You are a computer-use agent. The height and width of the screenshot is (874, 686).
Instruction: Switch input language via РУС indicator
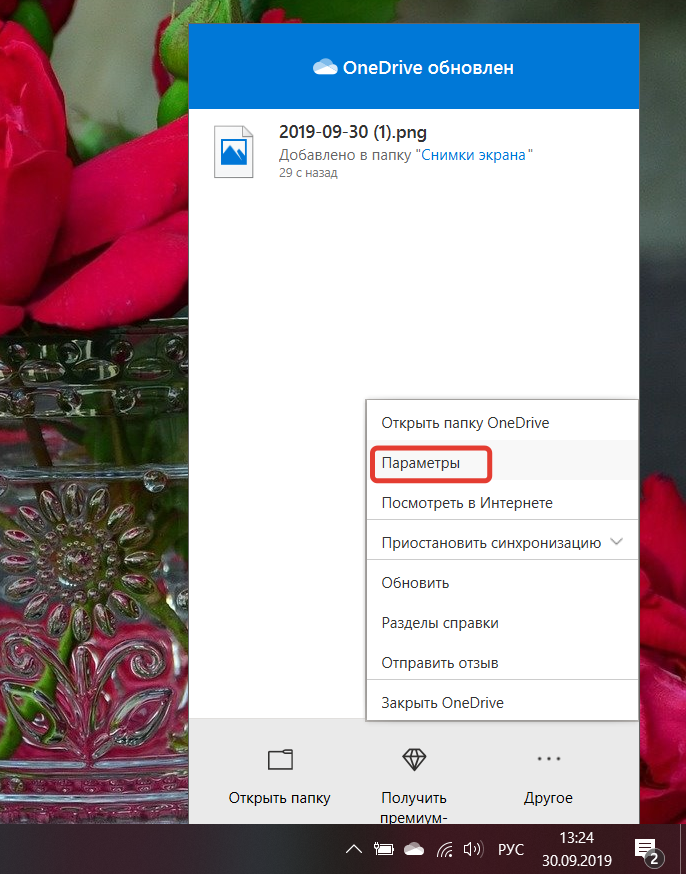510,849
